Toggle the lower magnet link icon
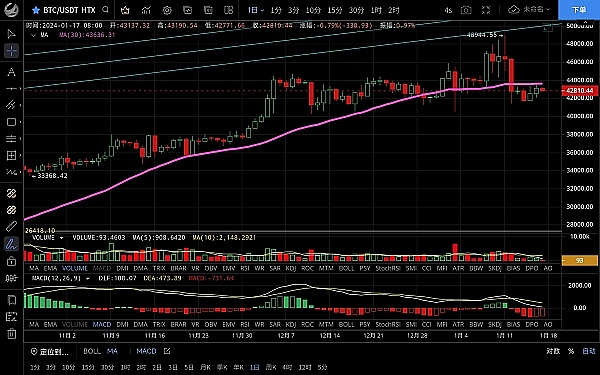 coord(11,210)
